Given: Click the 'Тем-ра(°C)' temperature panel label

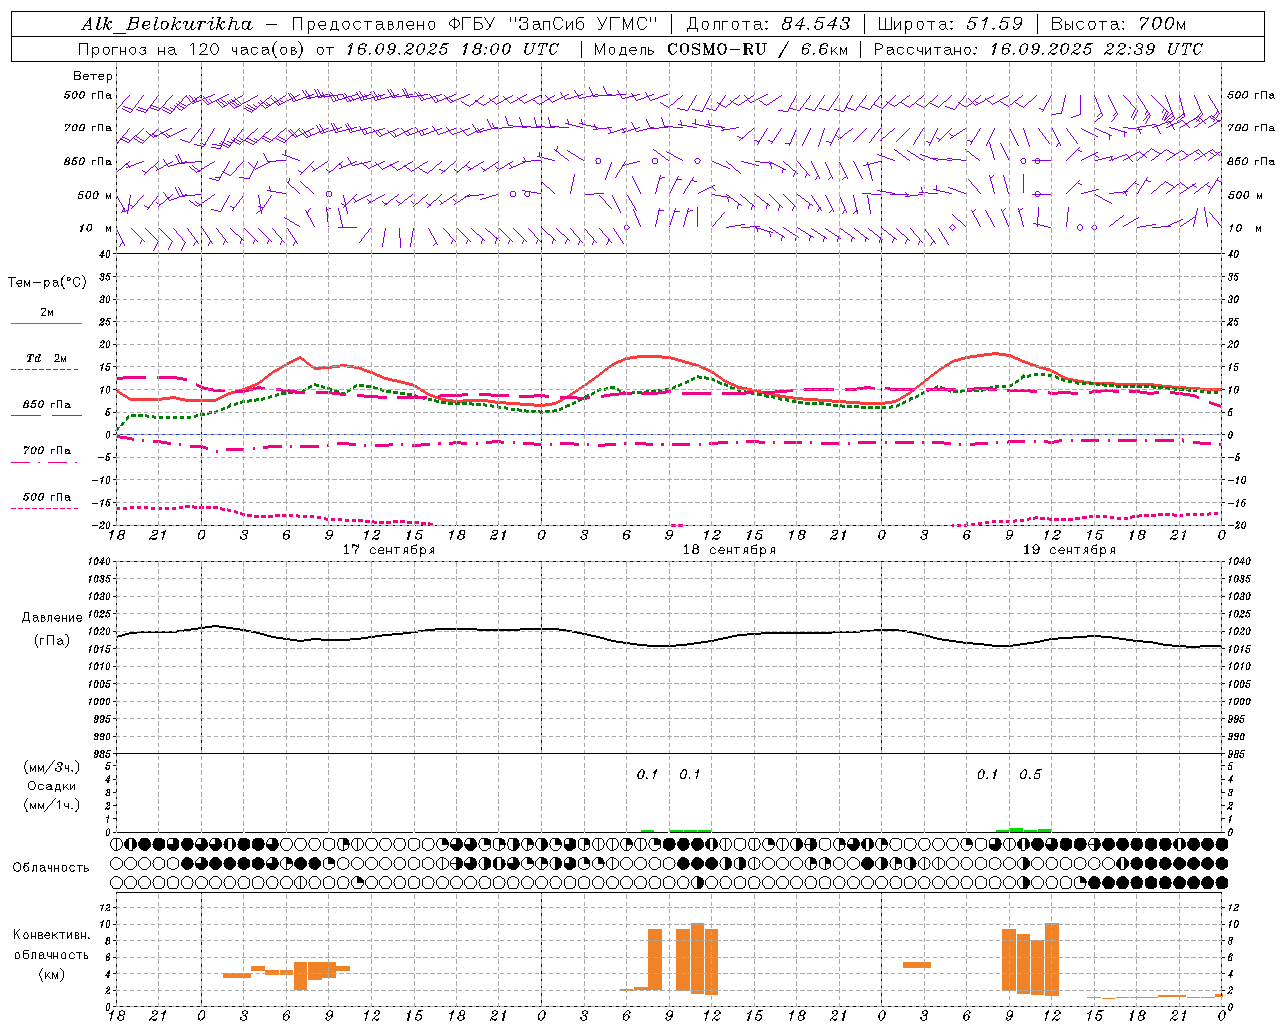Looking at the screenshot, I should click(47, 283).
